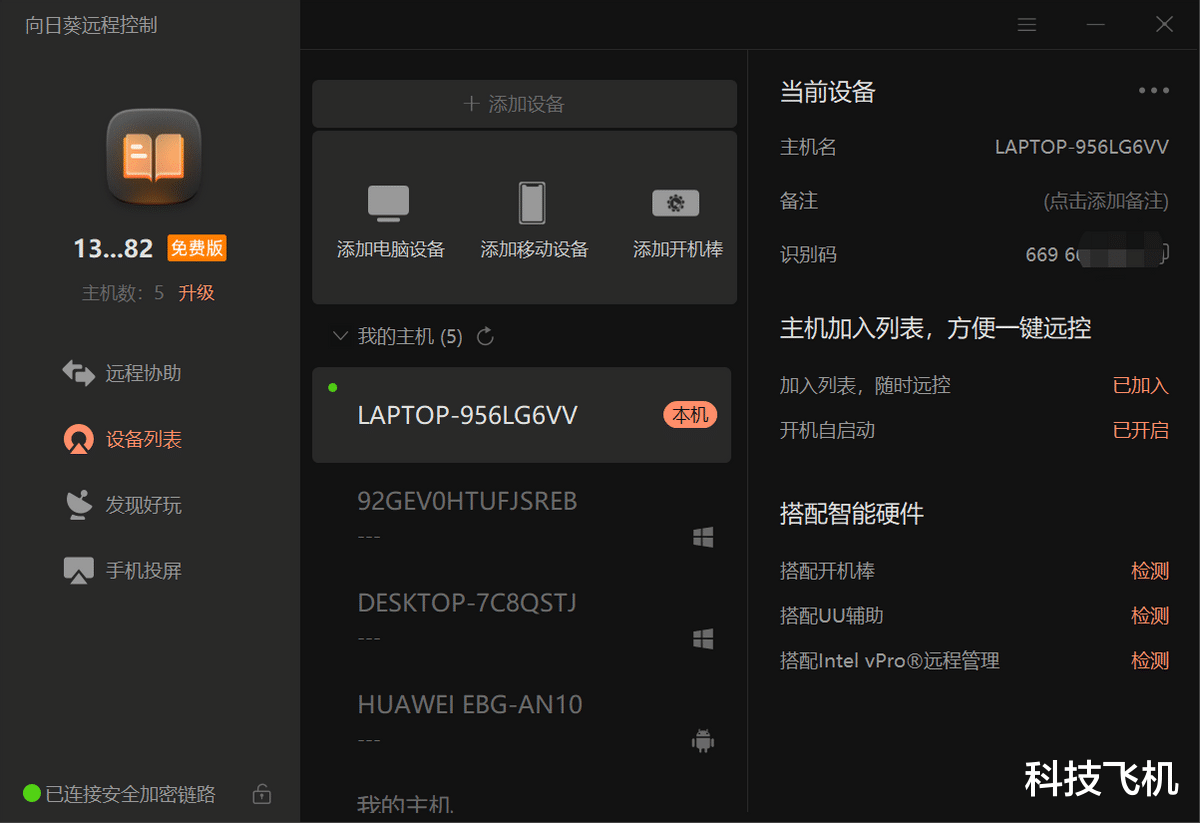Toggle 已加入 for 加入列表
This screenshot has width=1200, height=823.
[1141, 385]
